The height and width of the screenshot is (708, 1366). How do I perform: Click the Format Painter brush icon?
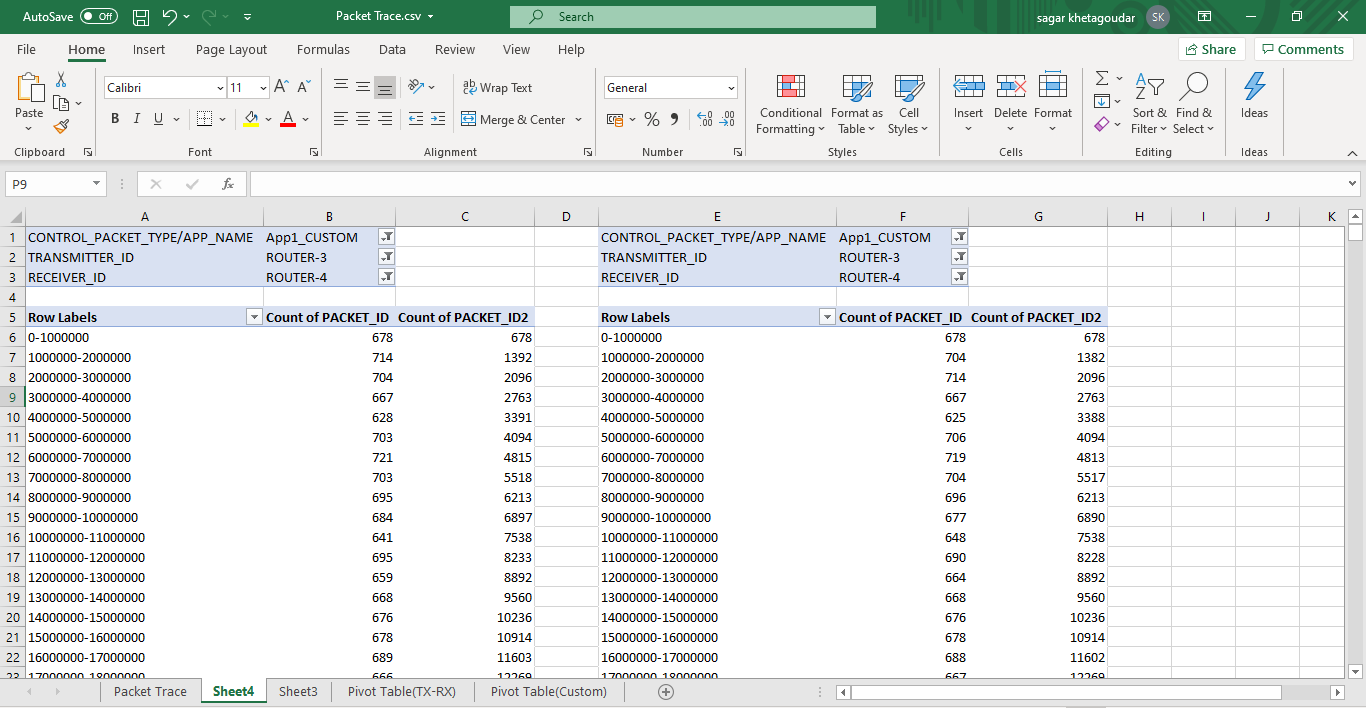pyautogui.click(x=61, y=126)
